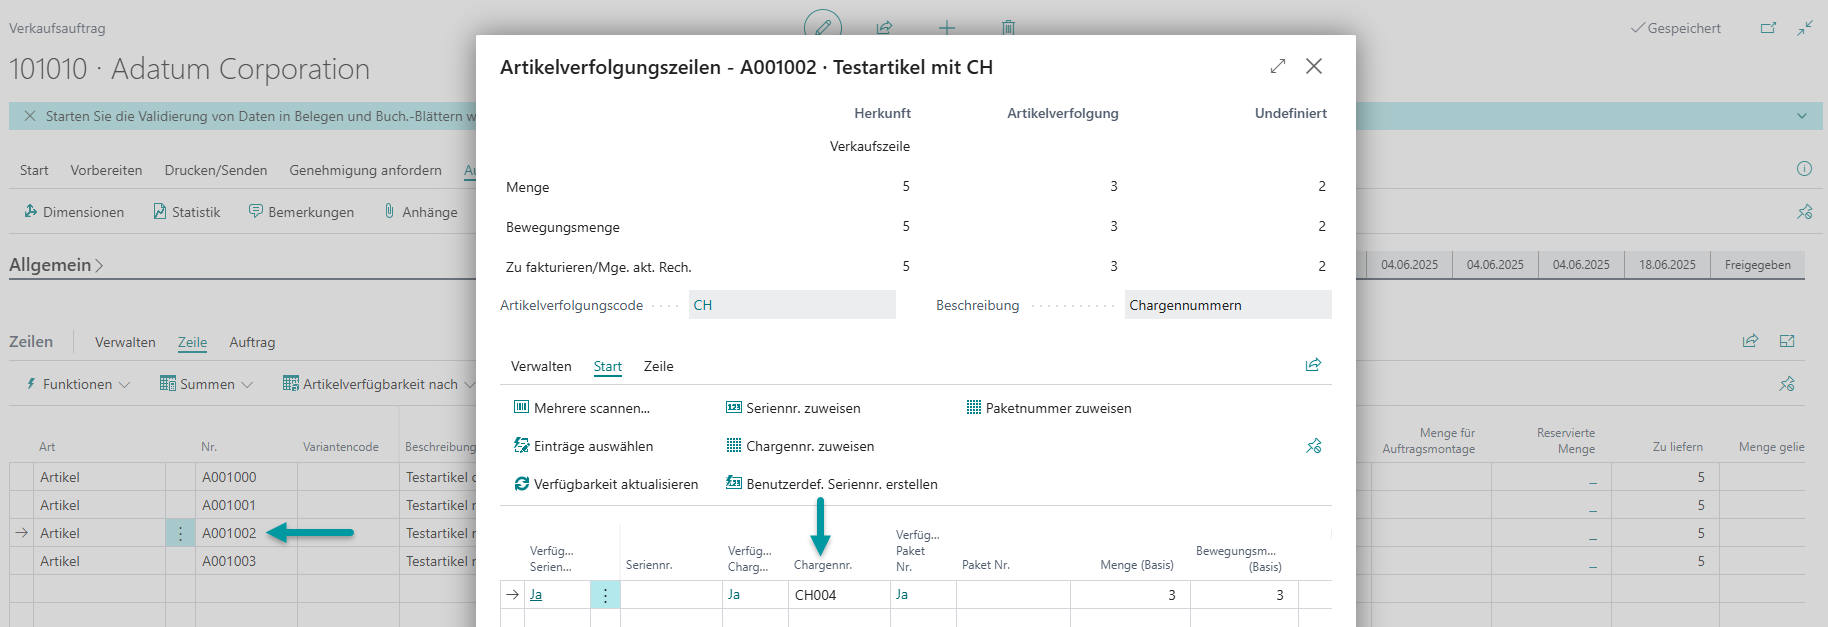
Task: Click Benutzerdef. Seriennr. erstellen action
Action: 832,484
